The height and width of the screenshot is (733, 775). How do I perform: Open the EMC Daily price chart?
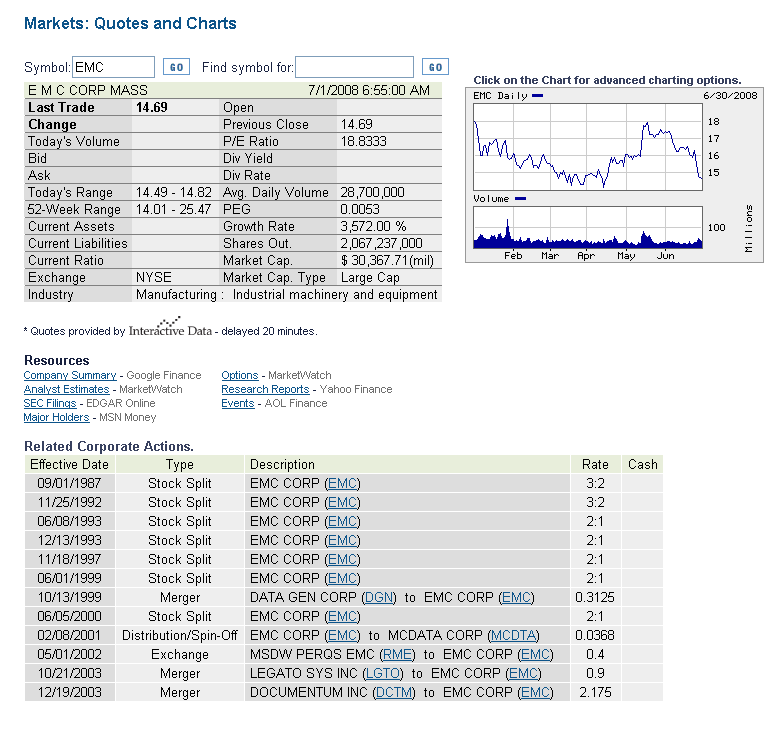tap(614, 175)
